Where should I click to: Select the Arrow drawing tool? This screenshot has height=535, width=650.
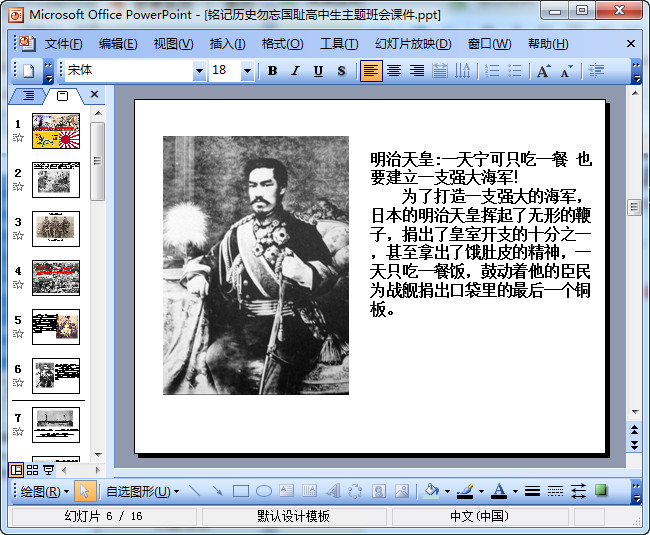(x=218, y=491)
